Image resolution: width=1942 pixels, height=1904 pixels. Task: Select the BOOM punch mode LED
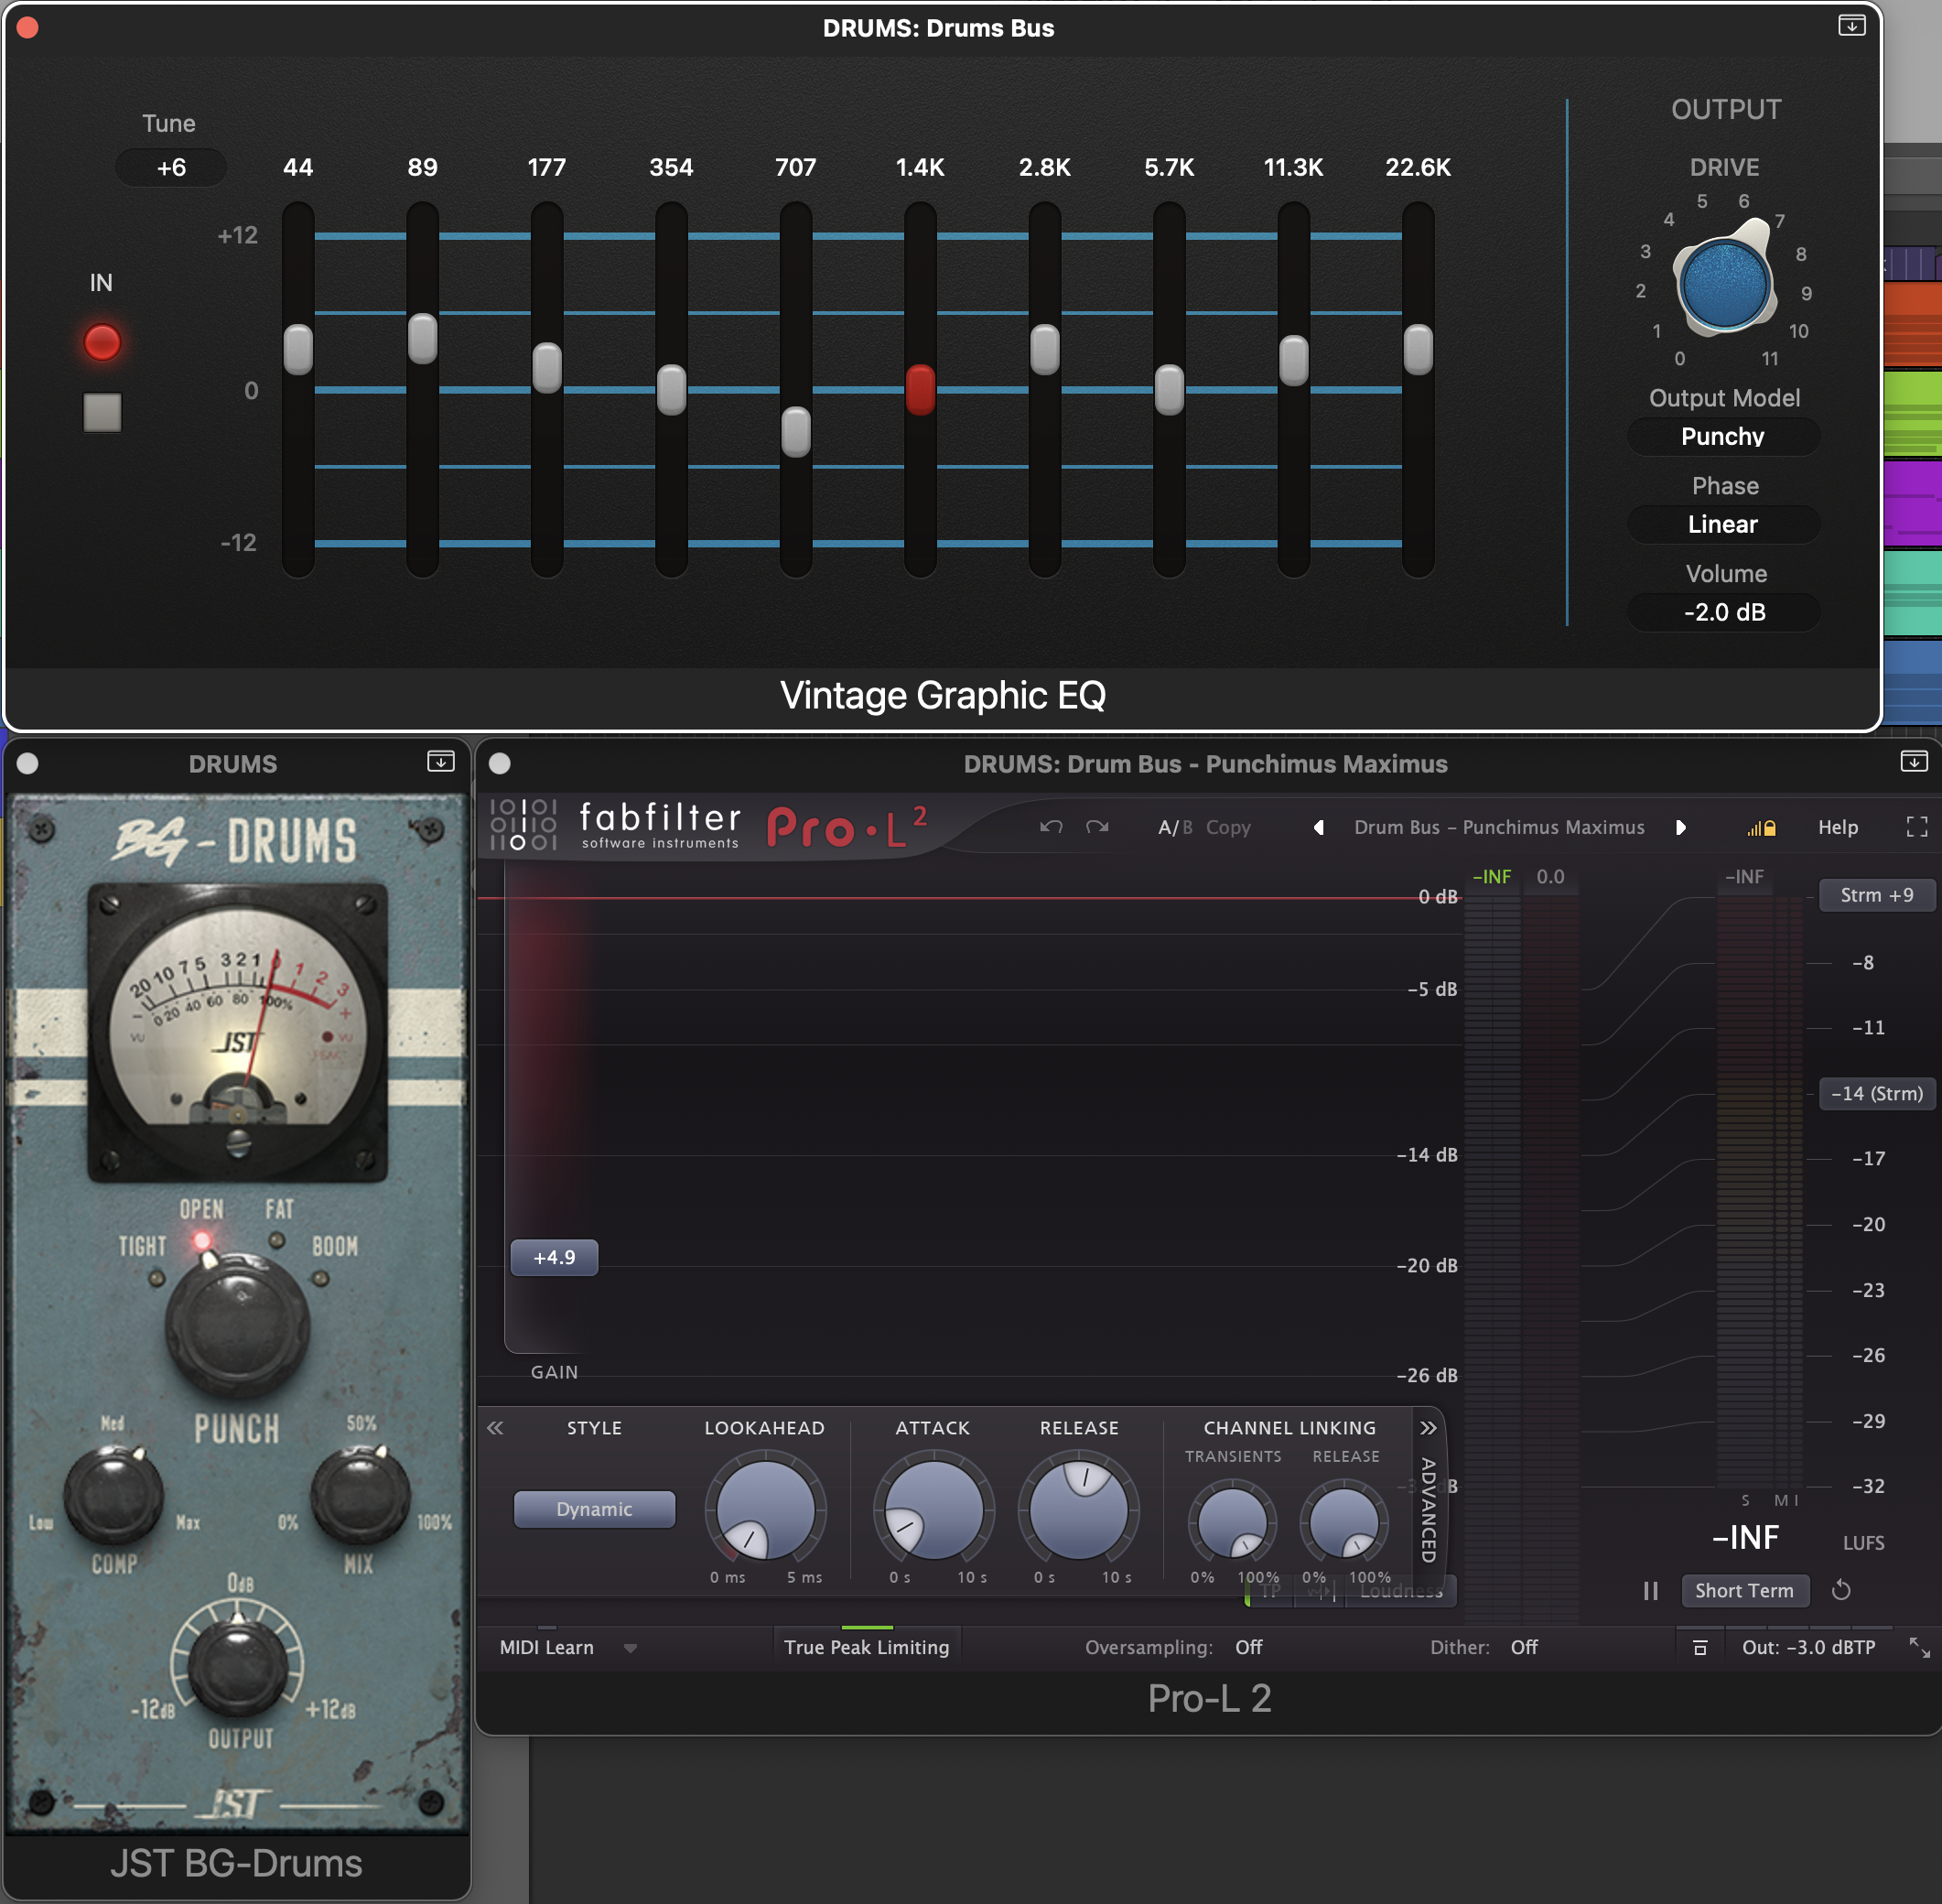pyautogui.click(x=320, y=1278)
